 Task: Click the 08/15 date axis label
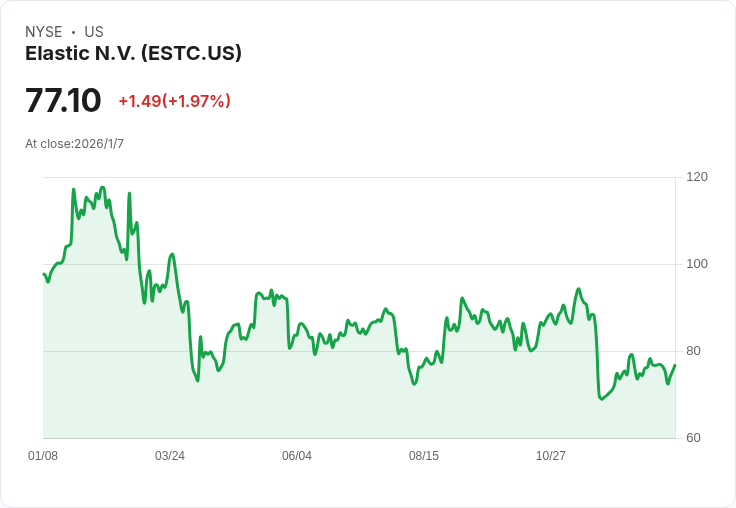click(x=424, y=455)
